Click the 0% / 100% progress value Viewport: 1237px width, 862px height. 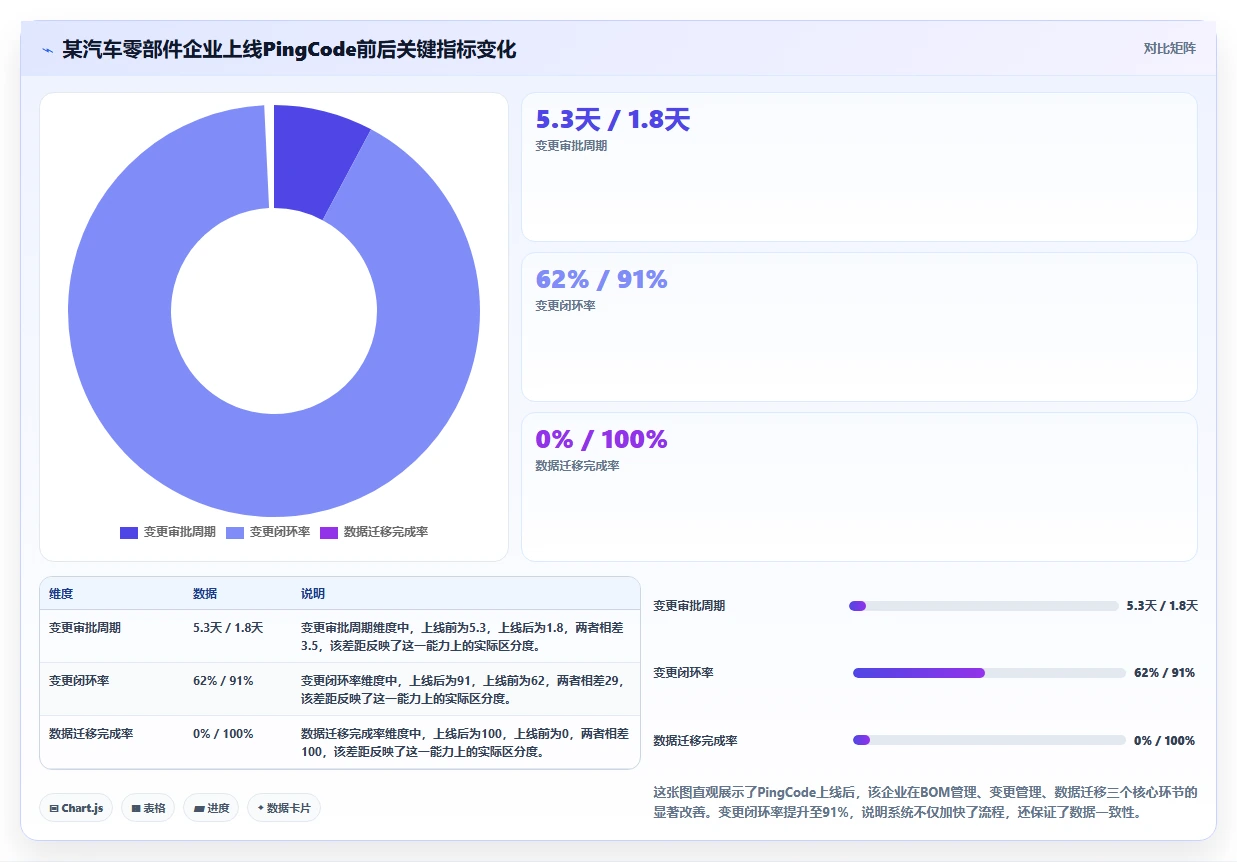[1164, 741]
